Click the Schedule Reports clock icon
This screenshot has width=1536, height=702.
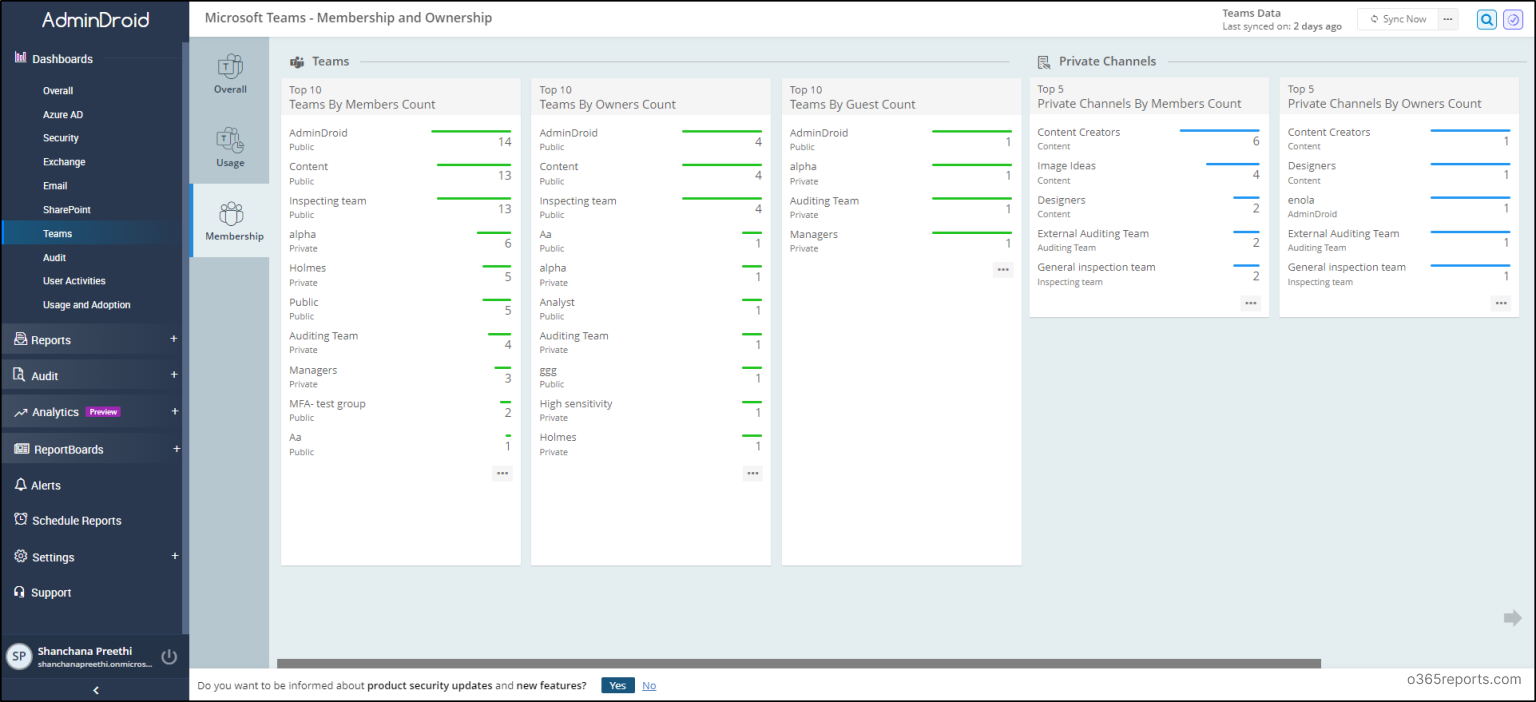(21, 520)
